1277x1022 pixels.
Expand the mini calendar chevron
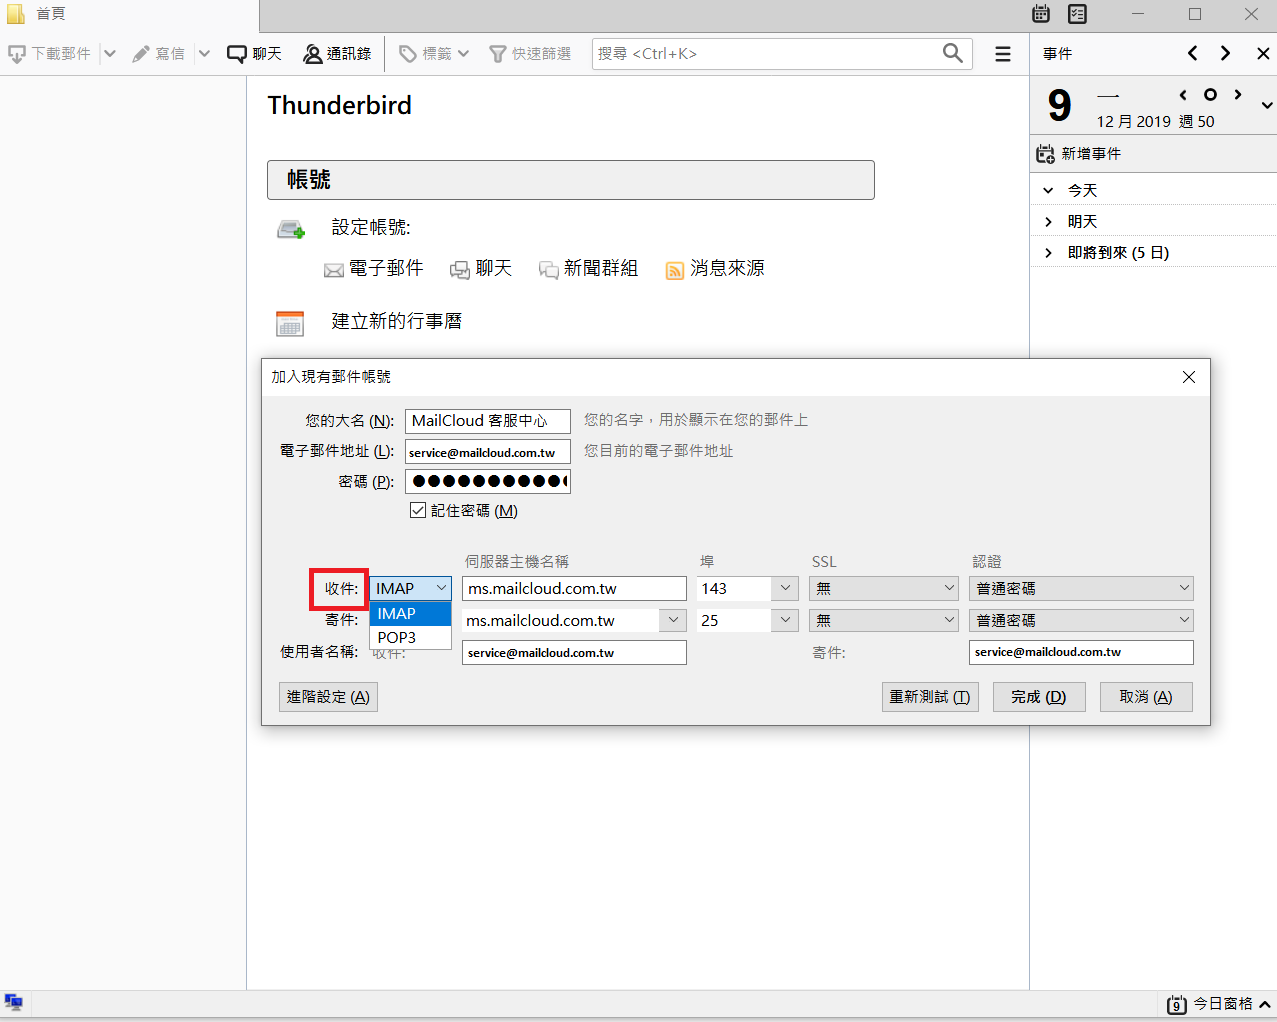(1267, 105)
